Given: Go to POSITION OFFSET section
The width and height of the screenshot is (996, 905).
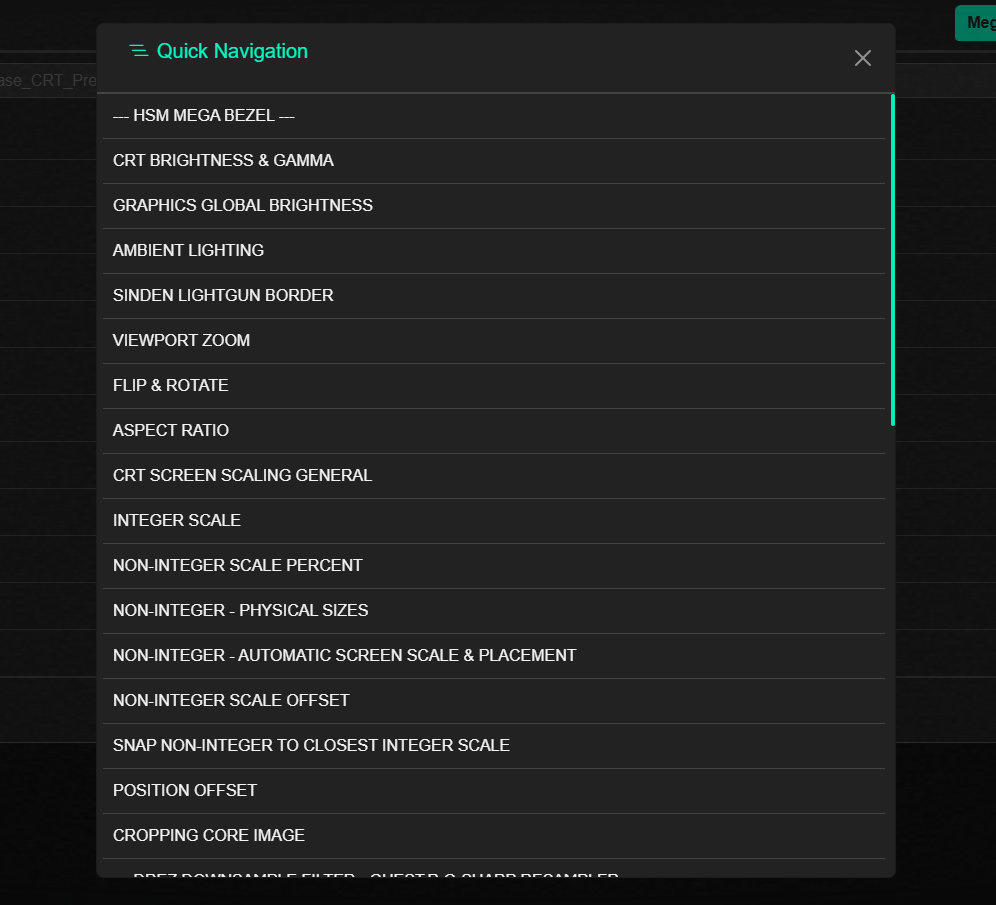Looking at the screenshot, I should [x=185, y=791].
